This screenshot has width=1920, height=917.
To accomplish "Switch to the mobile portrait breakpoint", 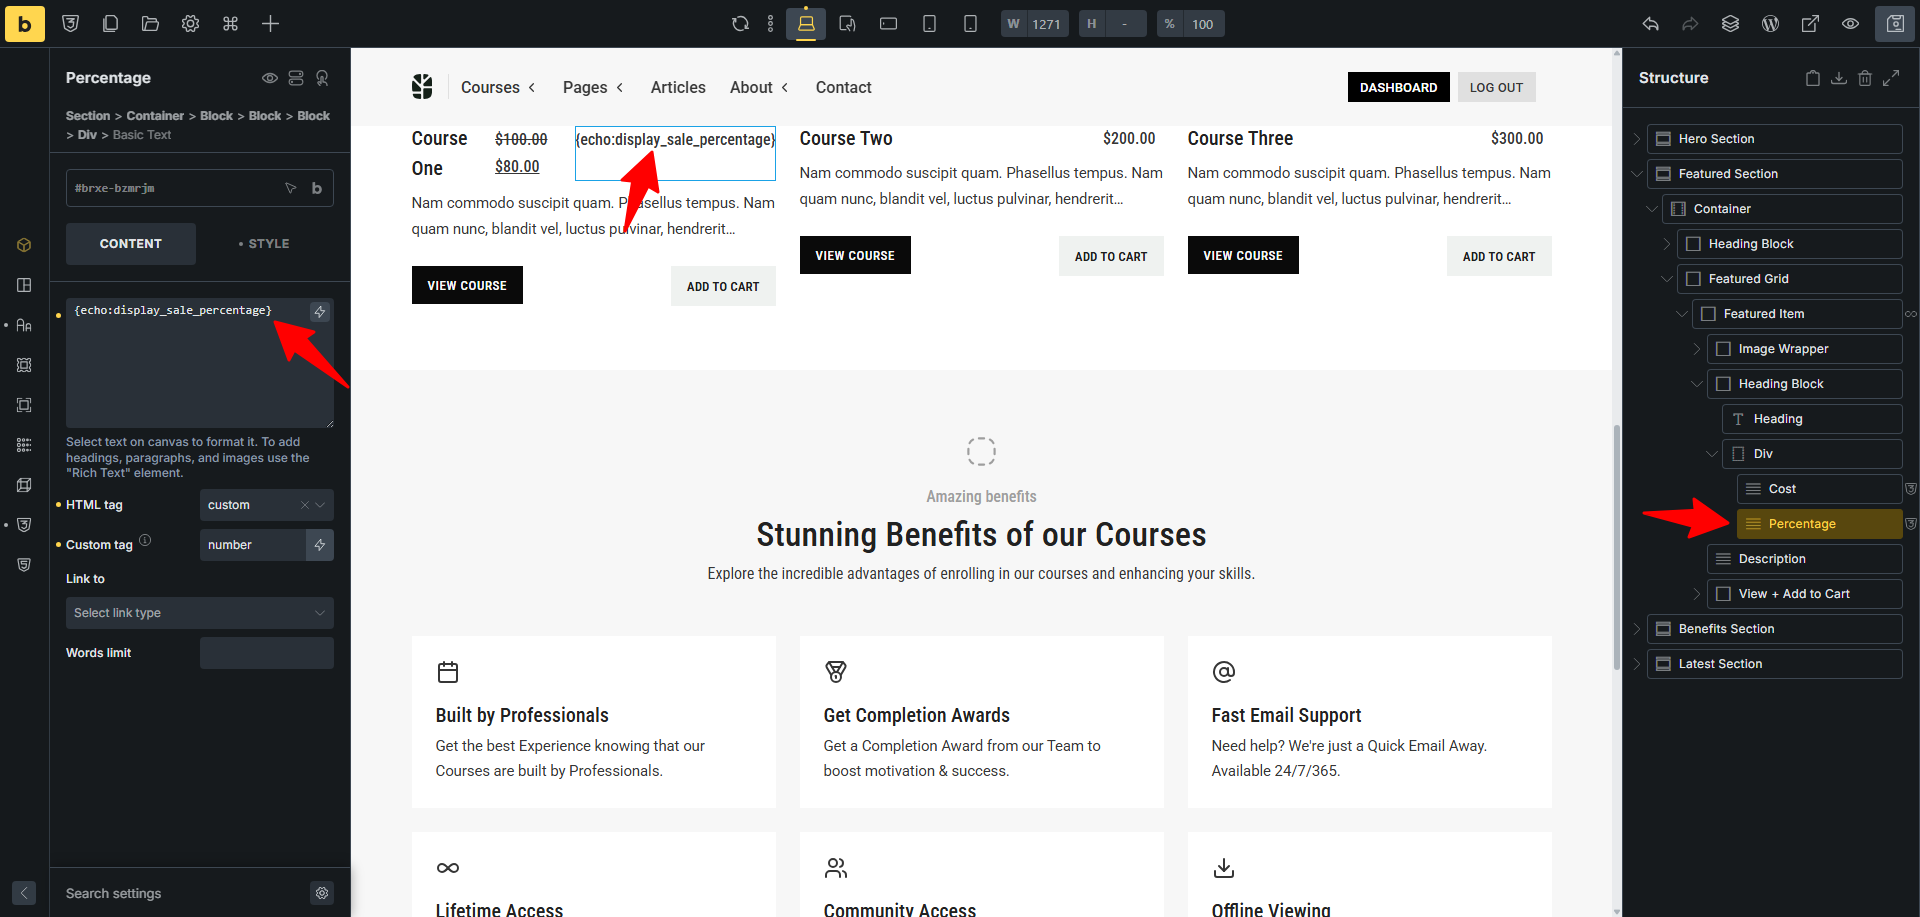I will click(969, 24).
